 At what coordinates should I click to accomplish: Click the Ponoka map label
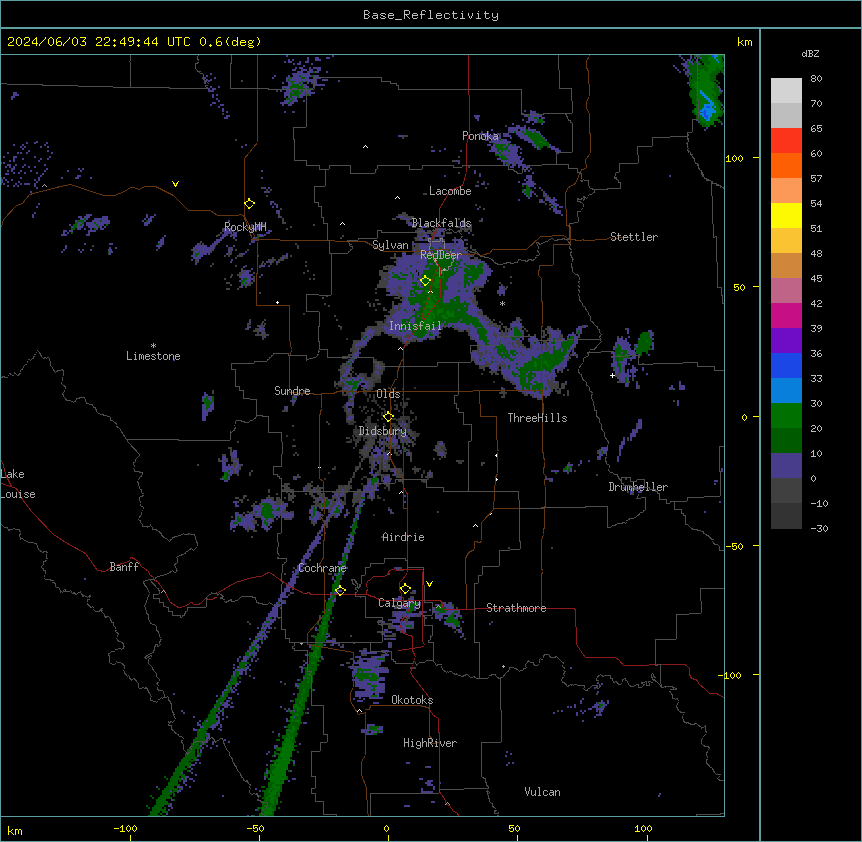click(480, 136)
